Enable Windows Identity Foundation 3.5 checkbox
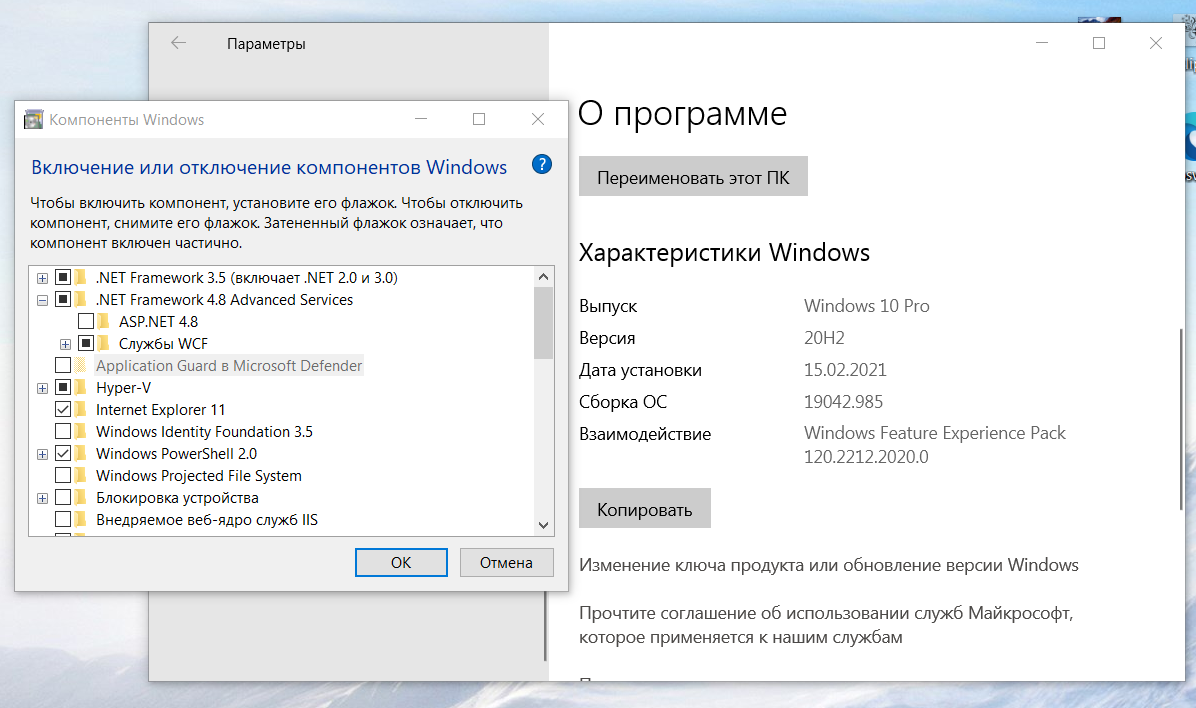 pyautogui.click(x=63, y=432)
